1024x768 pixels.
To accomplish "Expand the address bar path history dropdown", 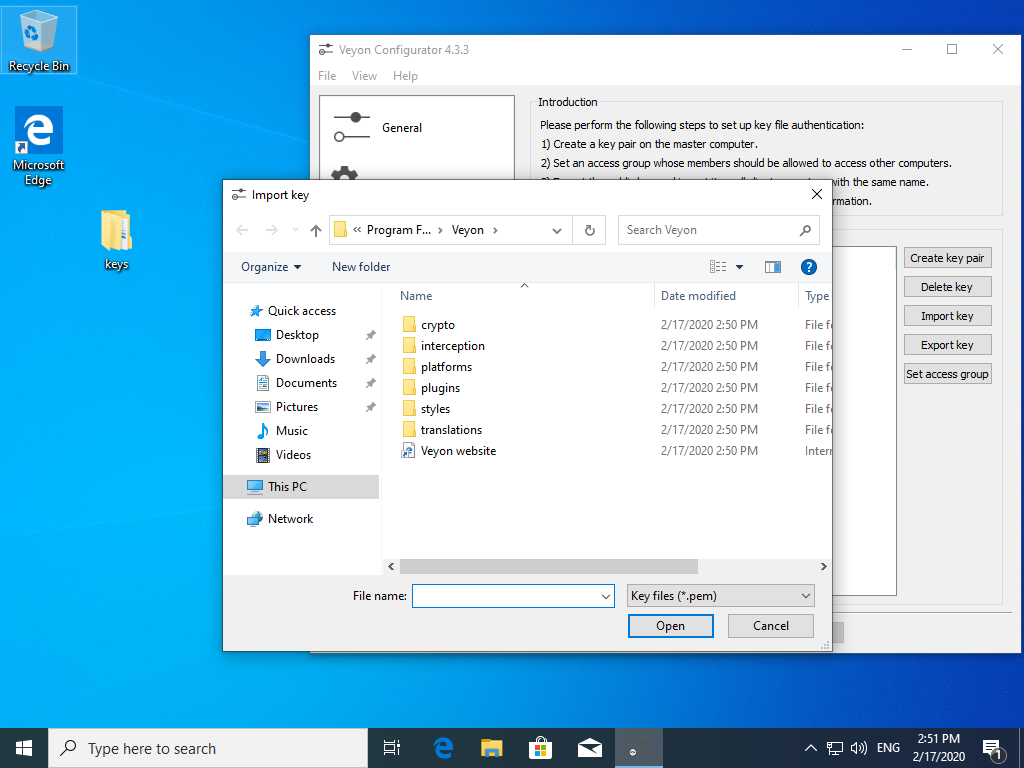I will point(556,230).
